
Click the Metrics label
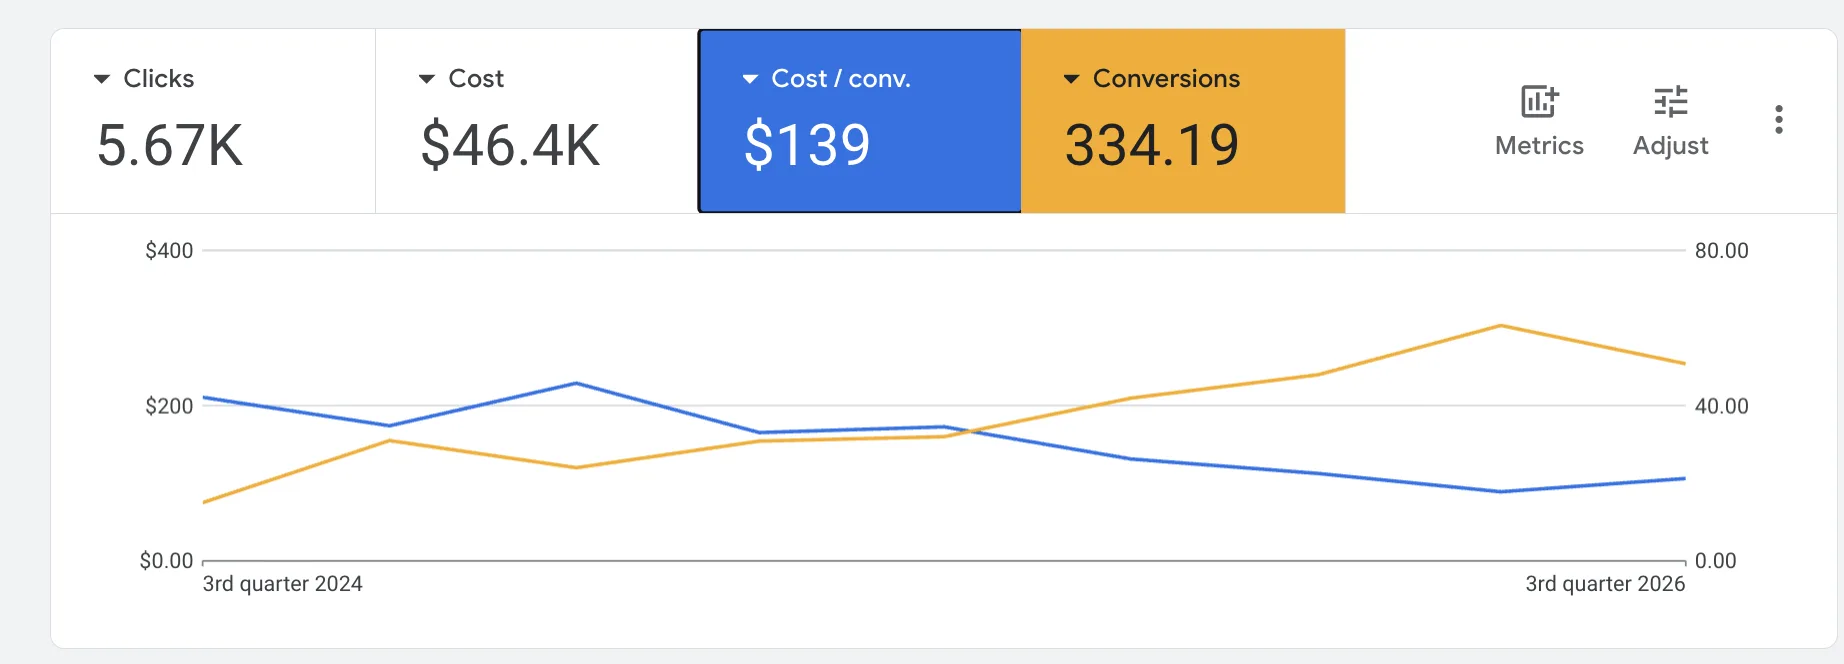point(1539,146)
